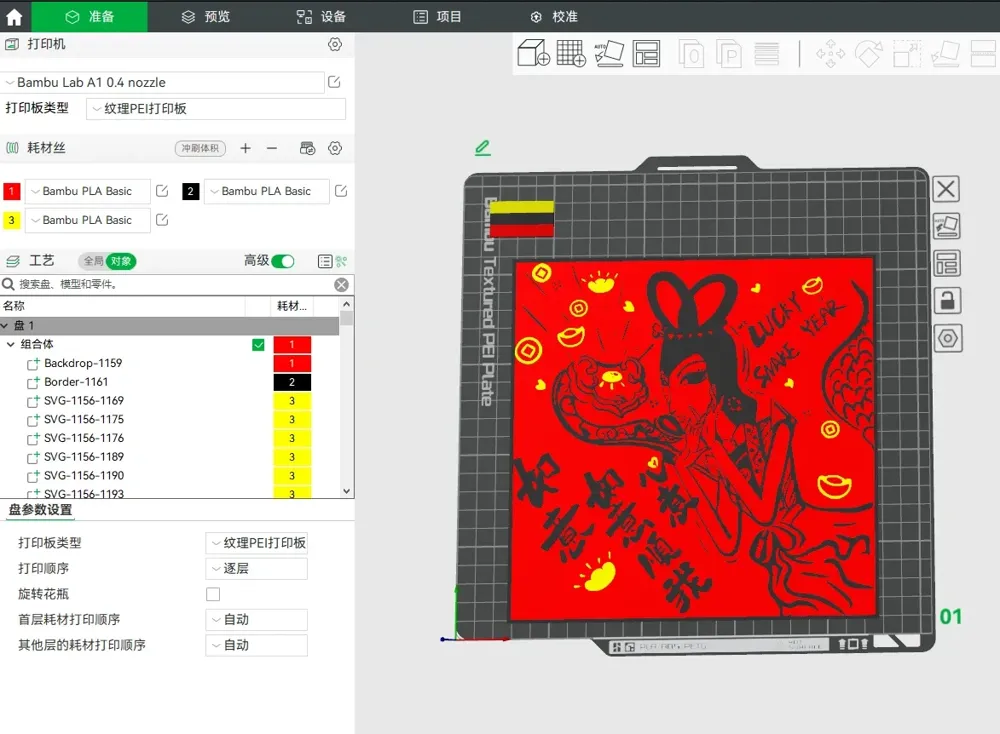Click the Split to objects toolbar icon
The width and height of the screenshot is (1000, 734).
pos(691,54)
